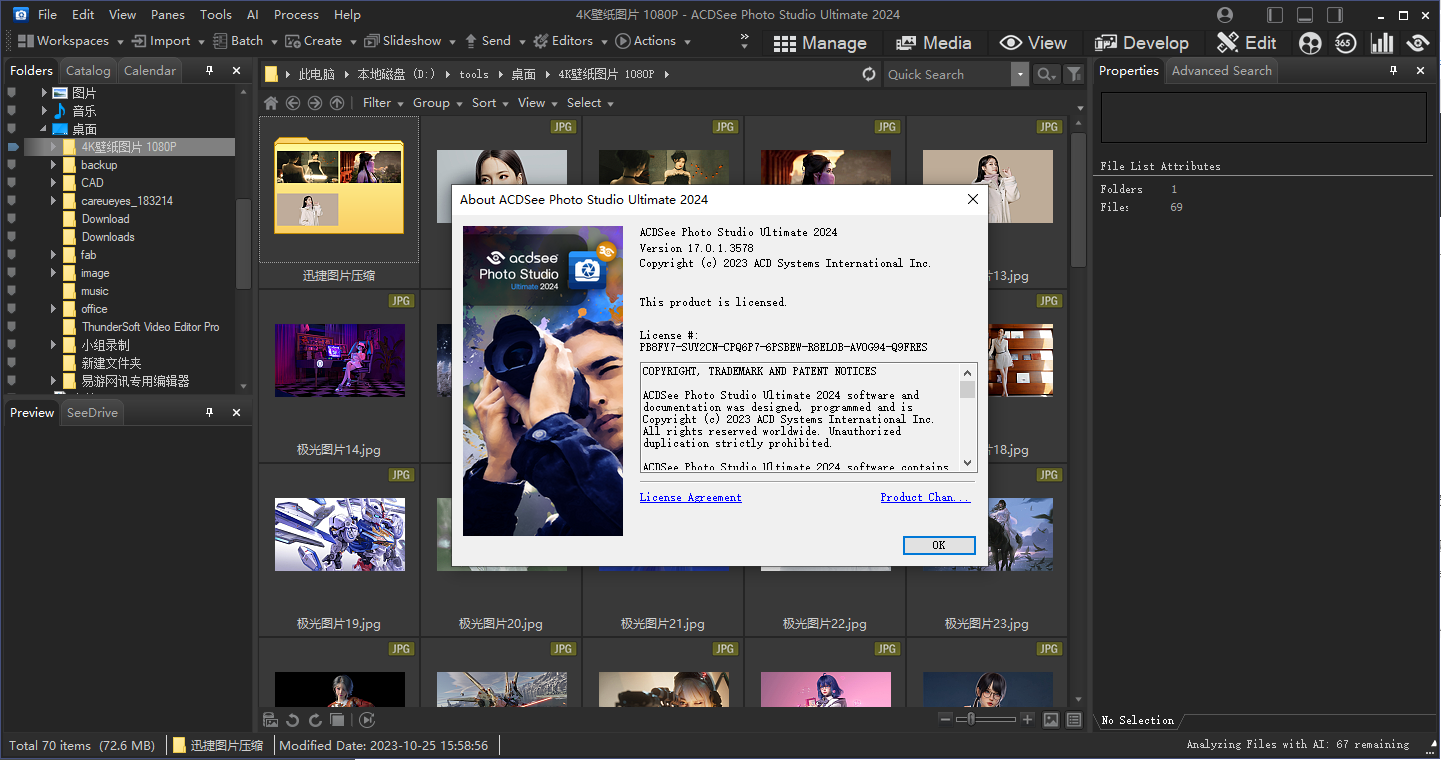Click OK in the About dialog
This screenshot has width=1441, height=760.
tap(938, 545)
